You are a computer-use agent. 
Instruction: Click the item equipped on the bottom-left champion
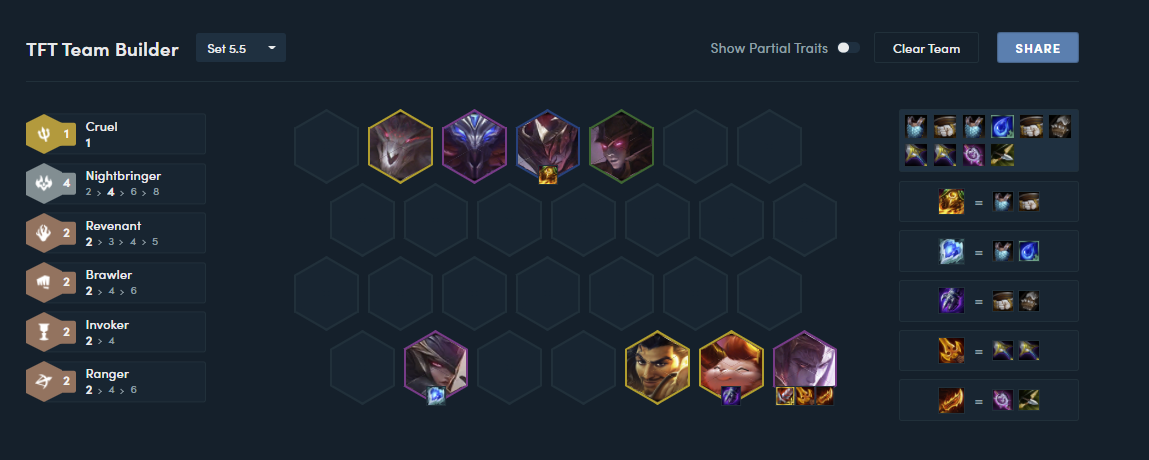436,396
